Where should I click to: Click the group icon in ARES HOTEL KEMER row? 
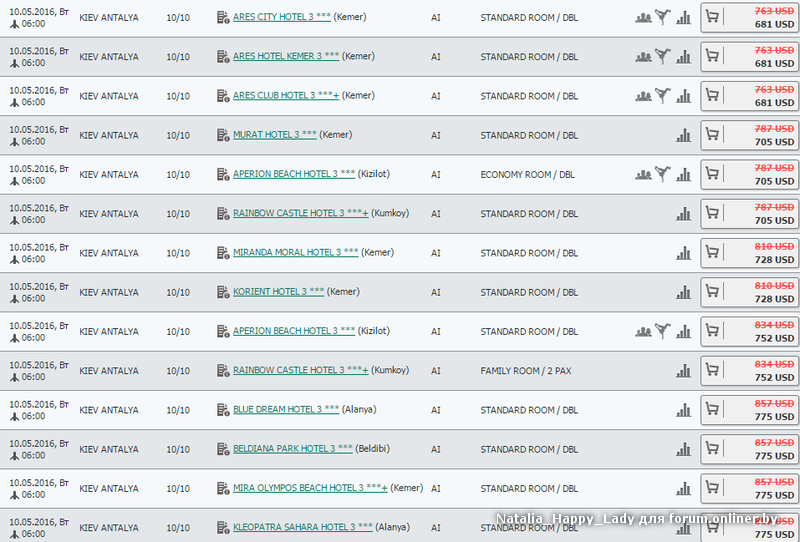pos(643,57)
